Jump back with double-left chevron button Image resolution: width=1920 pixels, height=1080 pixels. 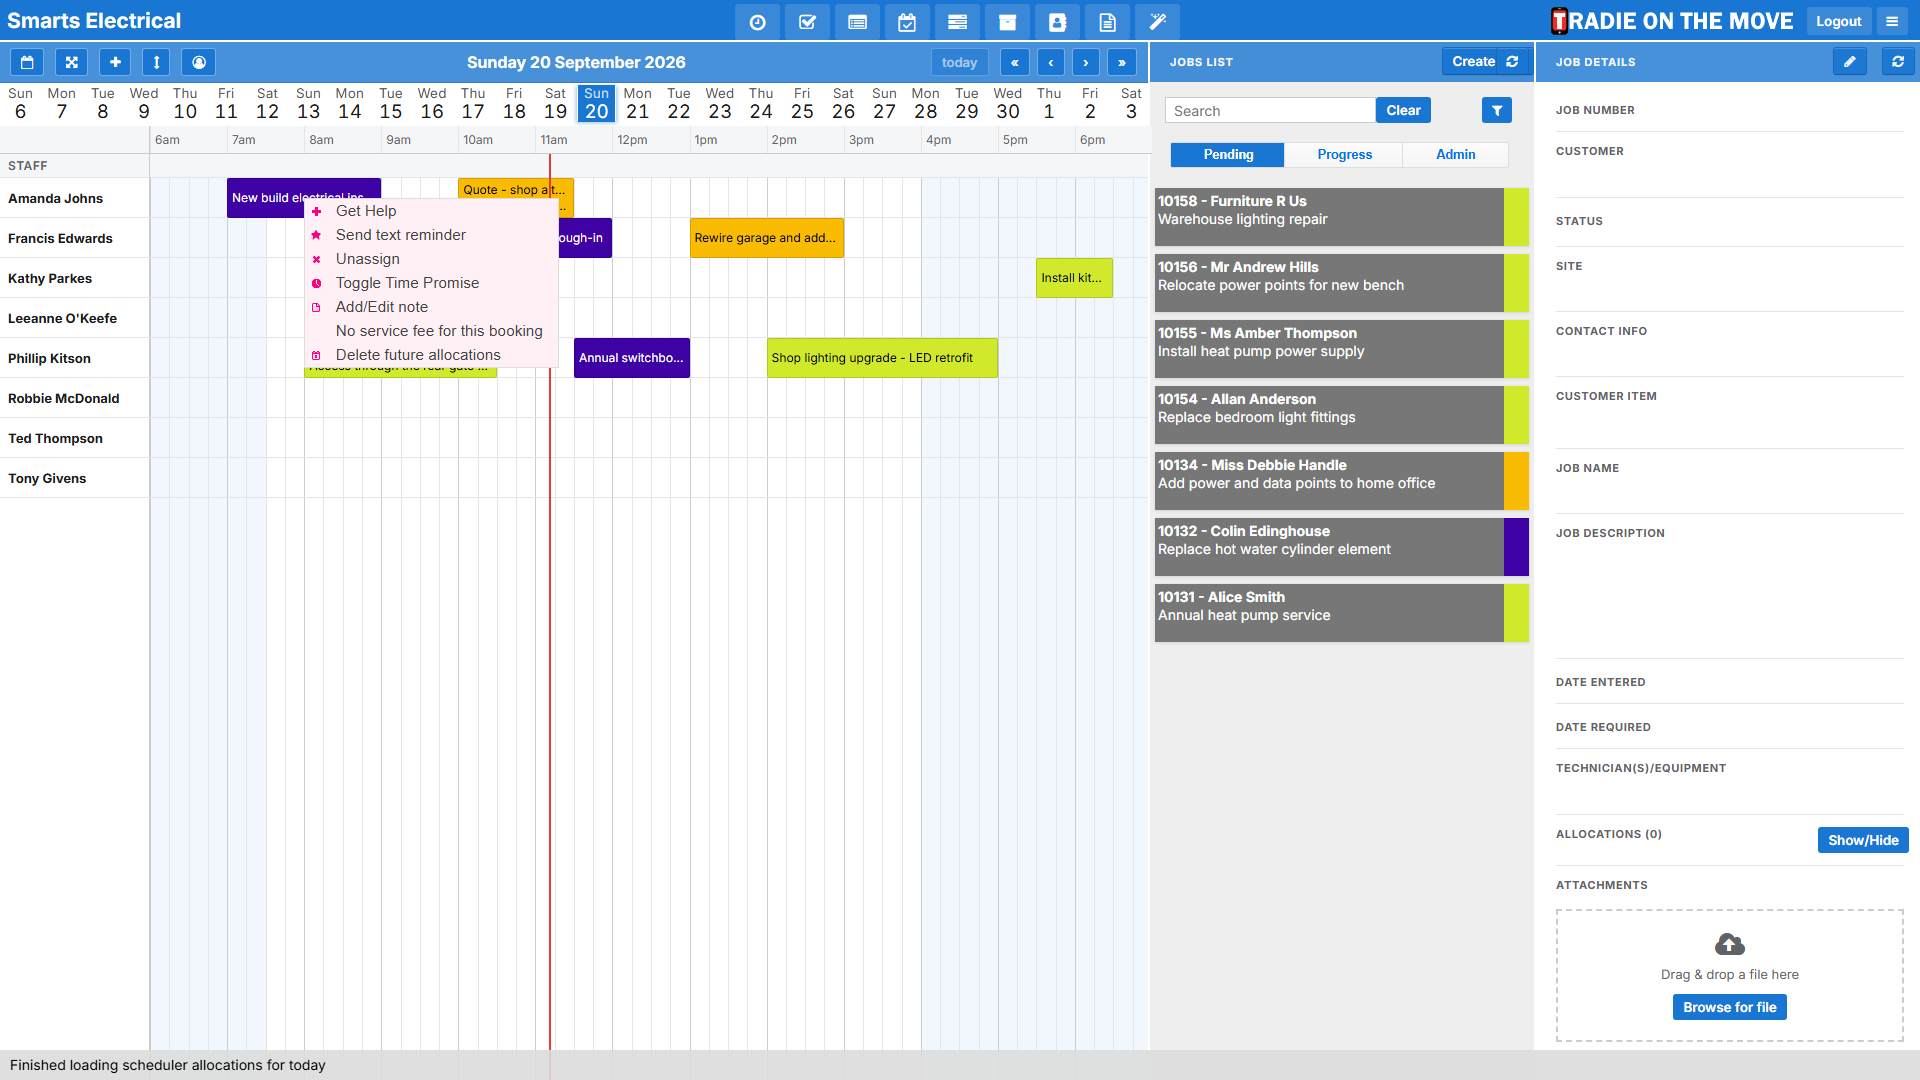point(1015,62)
